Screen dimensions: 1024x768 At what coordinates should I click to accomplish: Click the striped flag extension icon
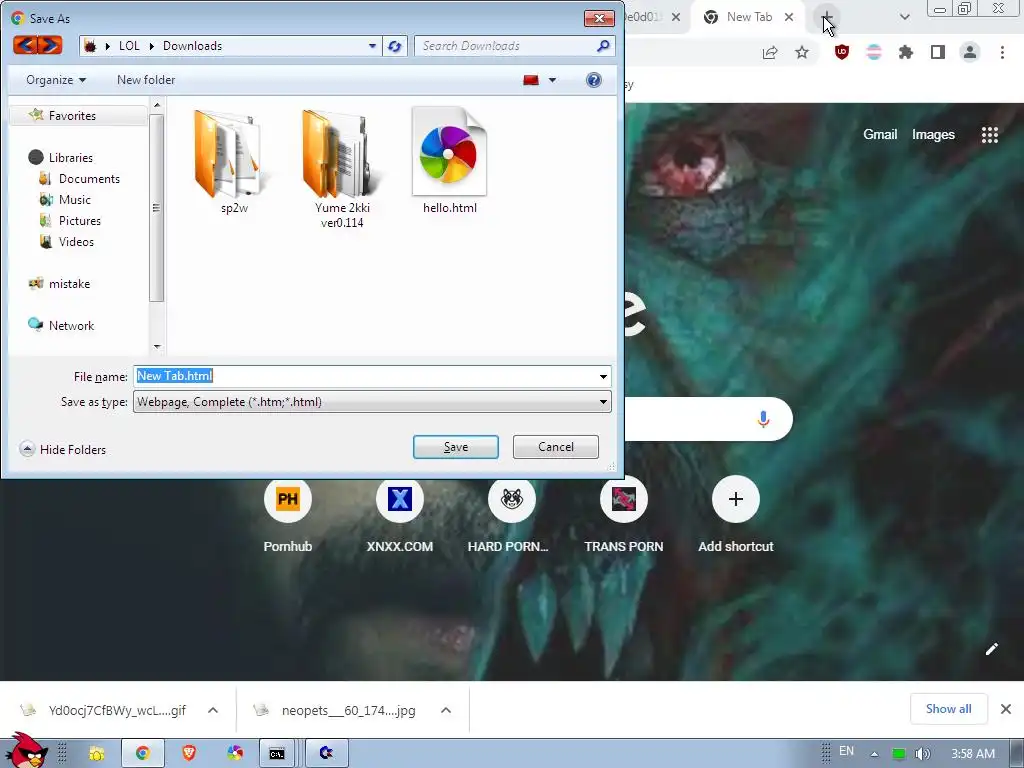pos(874,52)
